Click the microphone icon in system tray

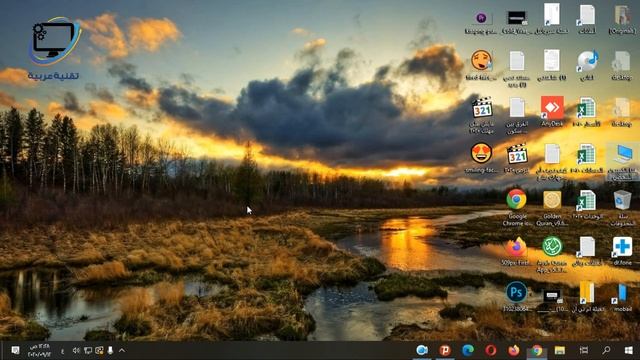pos(110,350)
